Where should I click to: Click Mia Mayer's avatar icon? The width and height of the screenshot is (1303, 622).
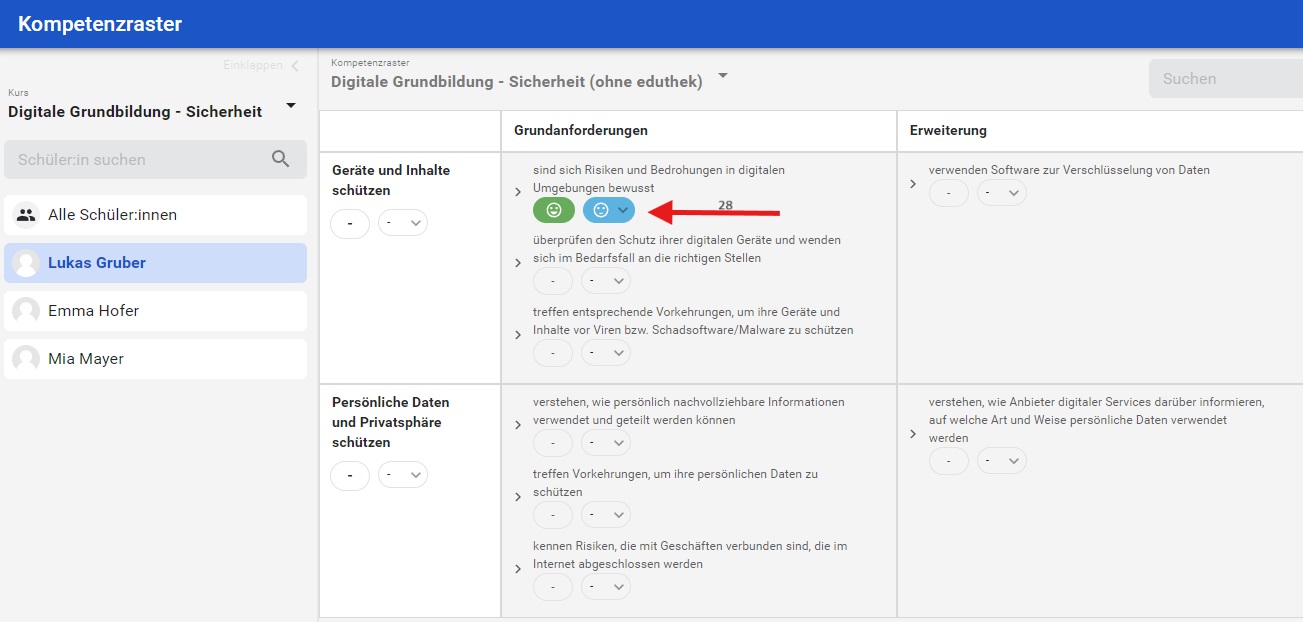[x=26, y=359]
